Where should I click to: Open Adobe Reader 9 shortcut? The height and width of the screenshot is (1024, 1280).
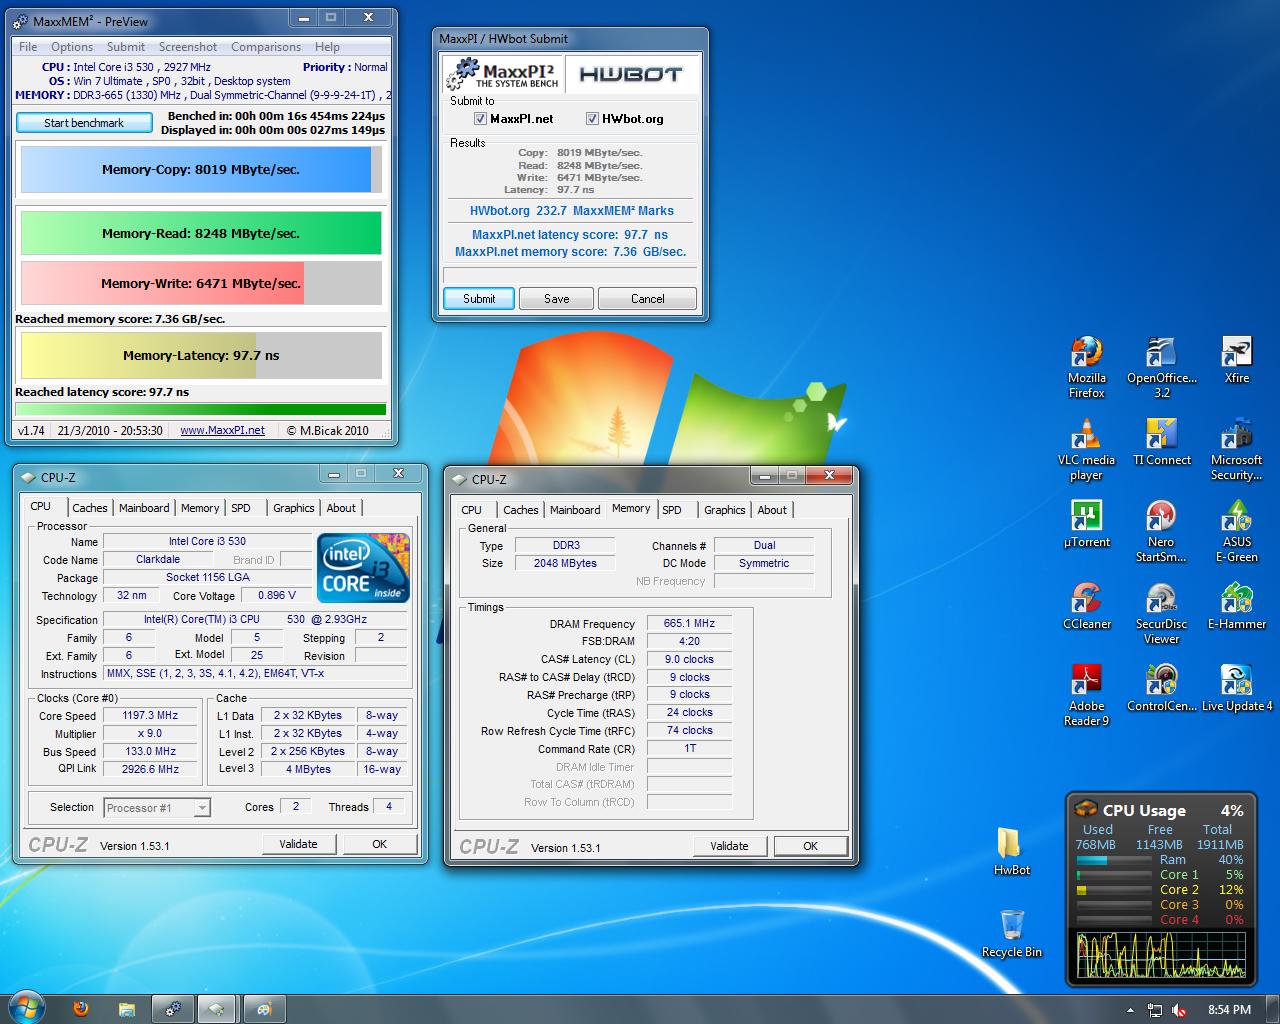click(x=1086, y=695)
